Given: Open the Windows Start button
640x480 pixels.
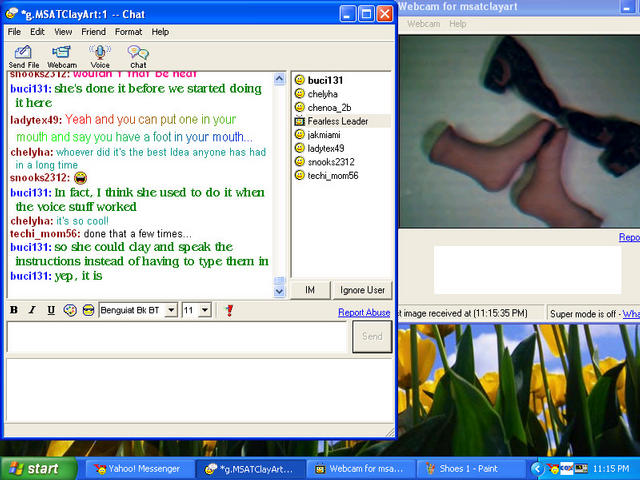Looking at the screenshot, I should pyautogui.click(x=38, y=469).
